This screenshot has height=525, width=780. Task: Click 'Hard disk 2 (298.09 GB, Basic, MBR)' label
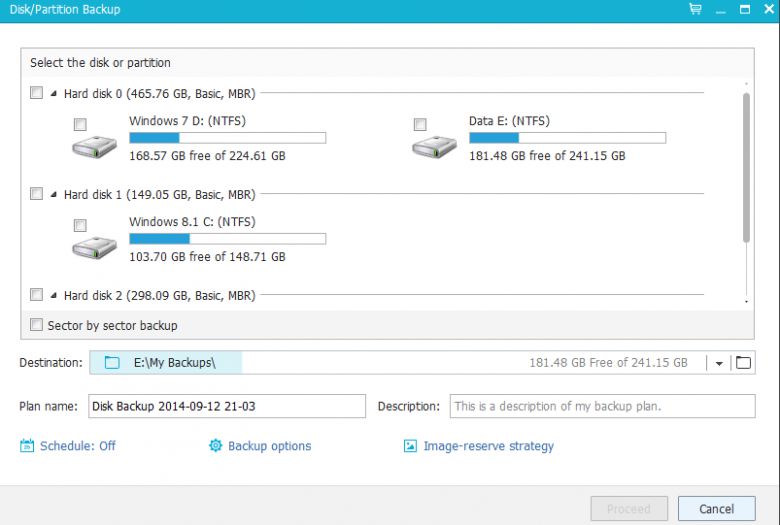[159, 296]
